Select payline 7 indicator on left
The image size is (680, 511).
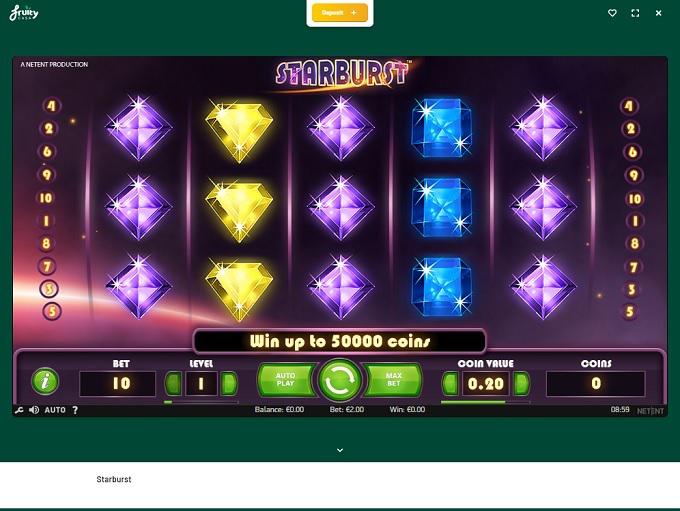tap(47, 266)
